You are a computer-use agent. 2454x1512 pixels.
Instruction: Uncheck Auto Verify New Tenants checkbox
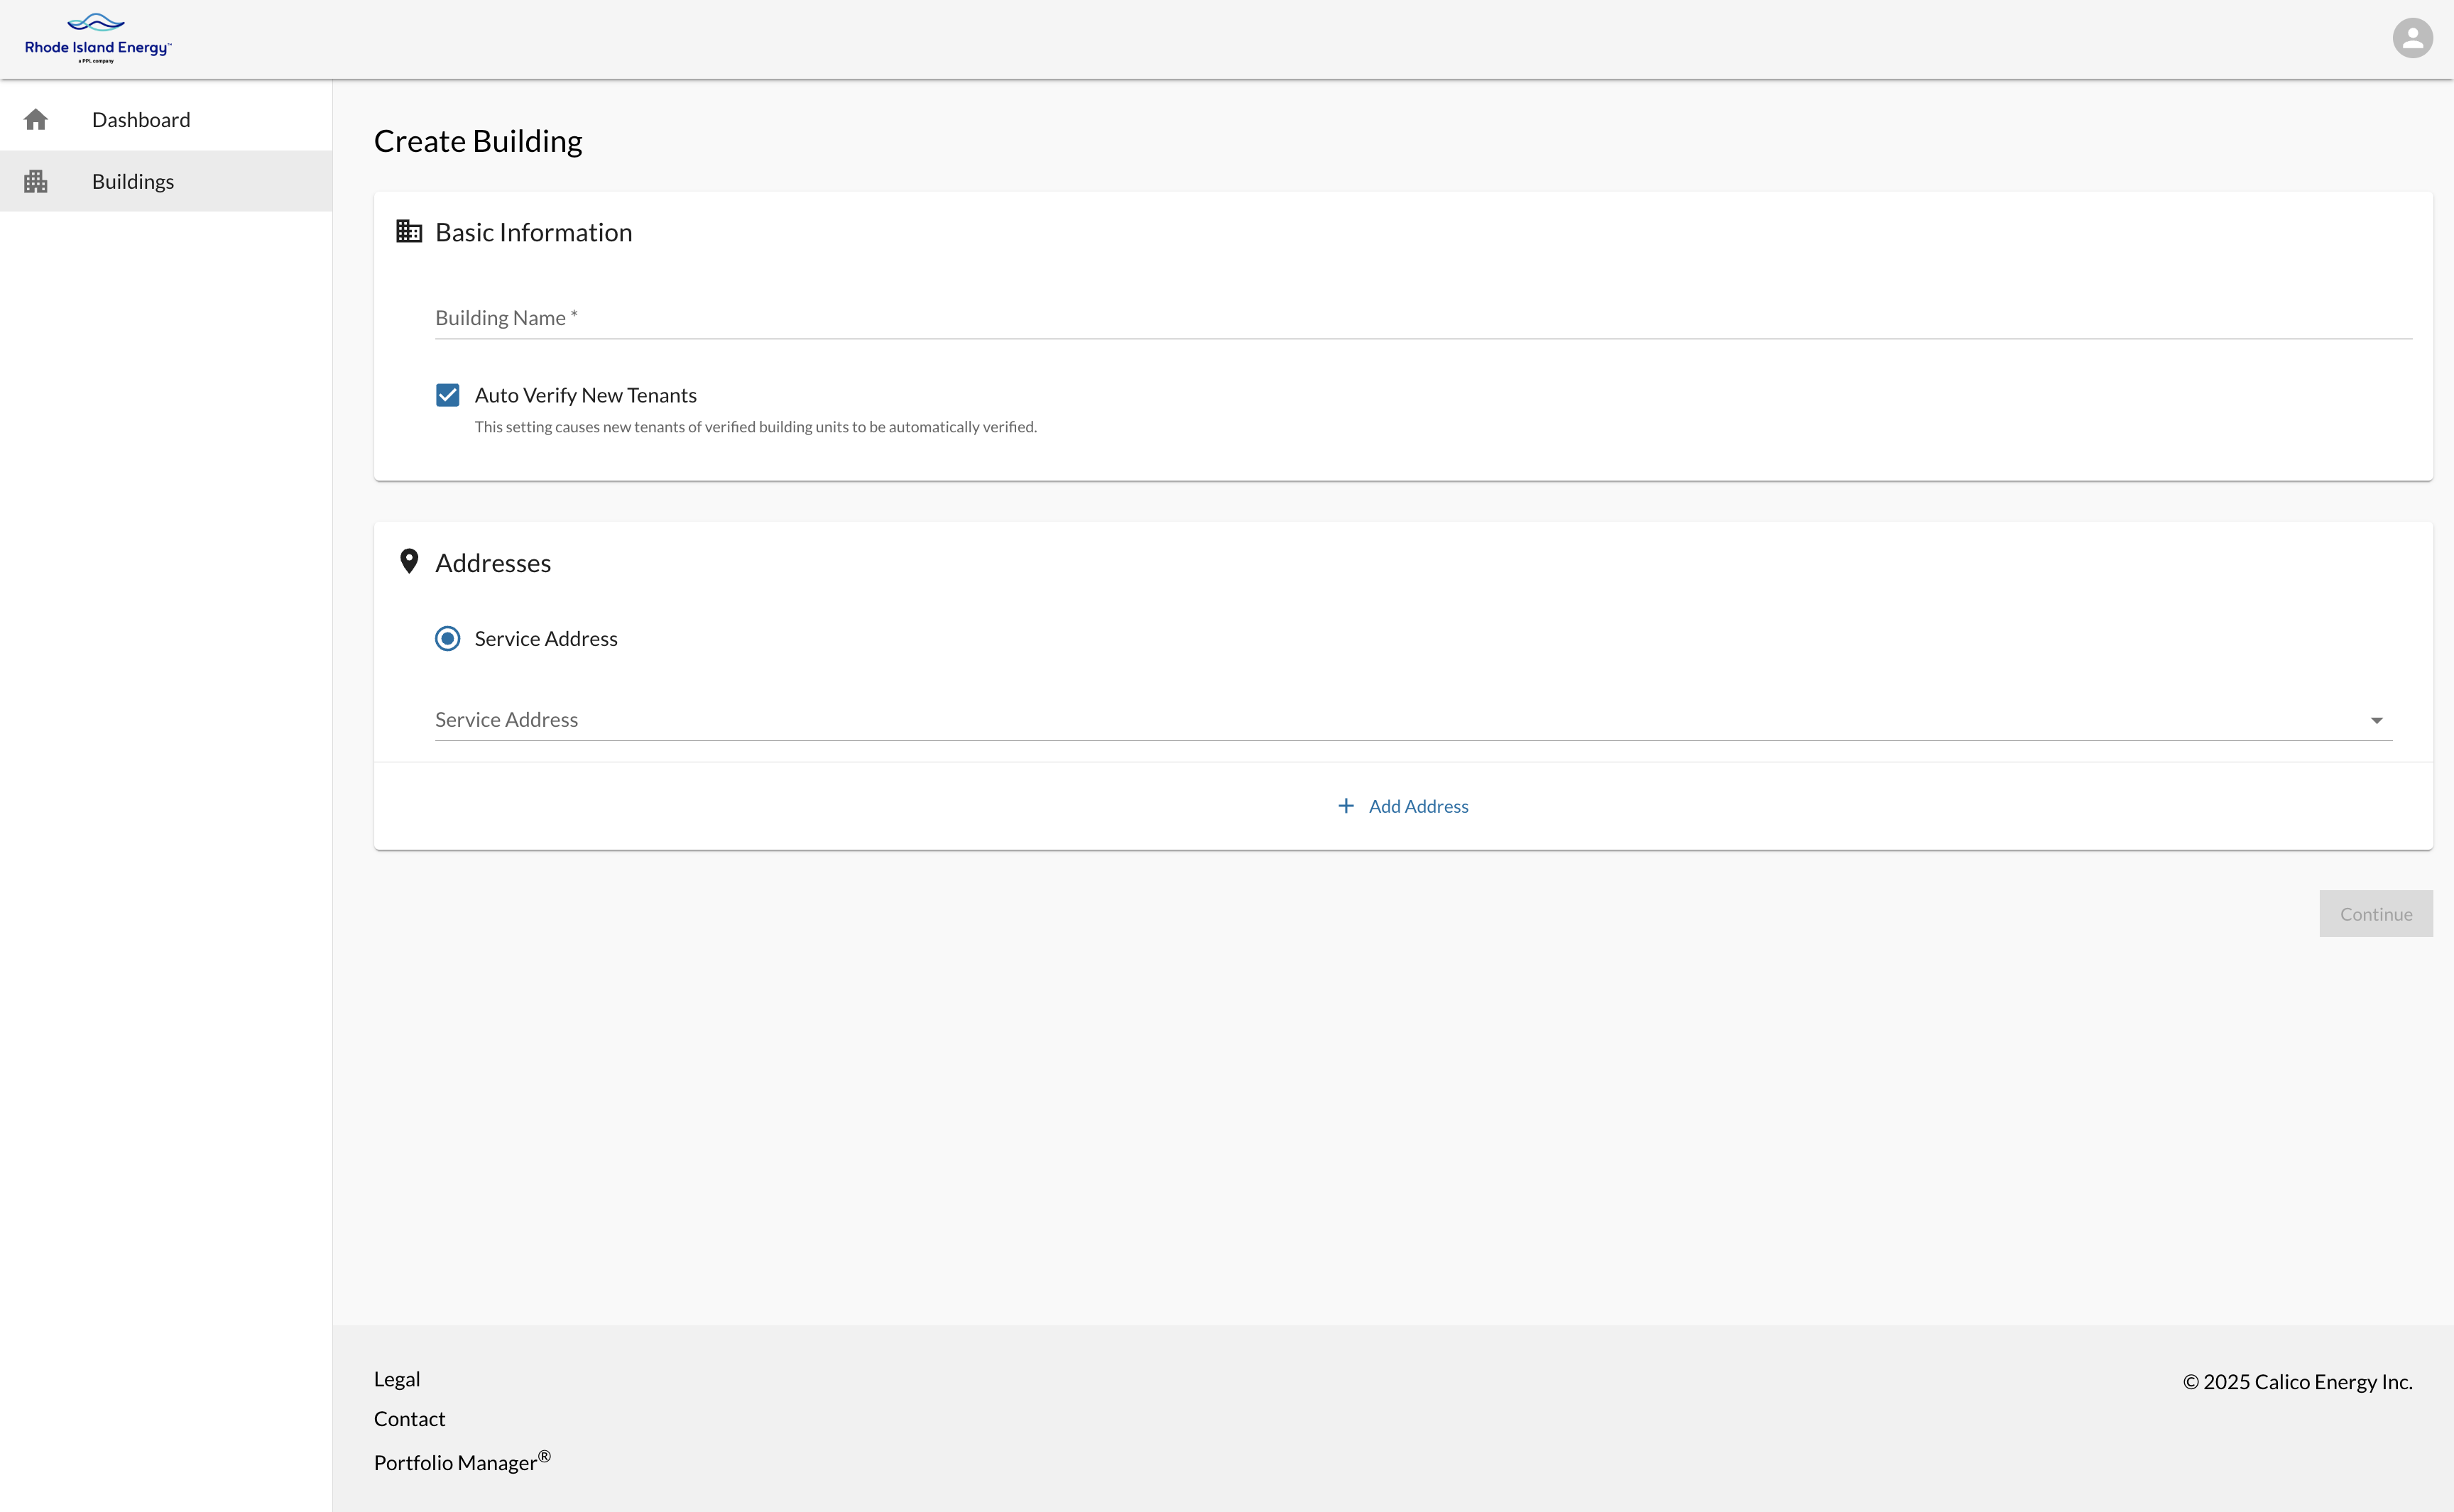click(447, 395)
